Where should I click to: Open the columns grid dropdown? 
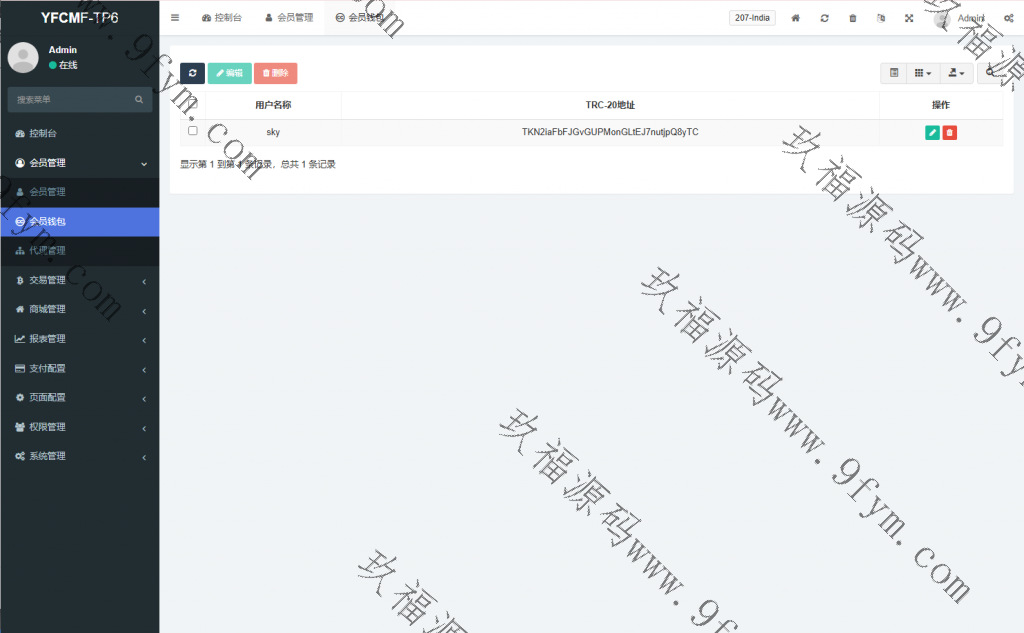(923, 73)
